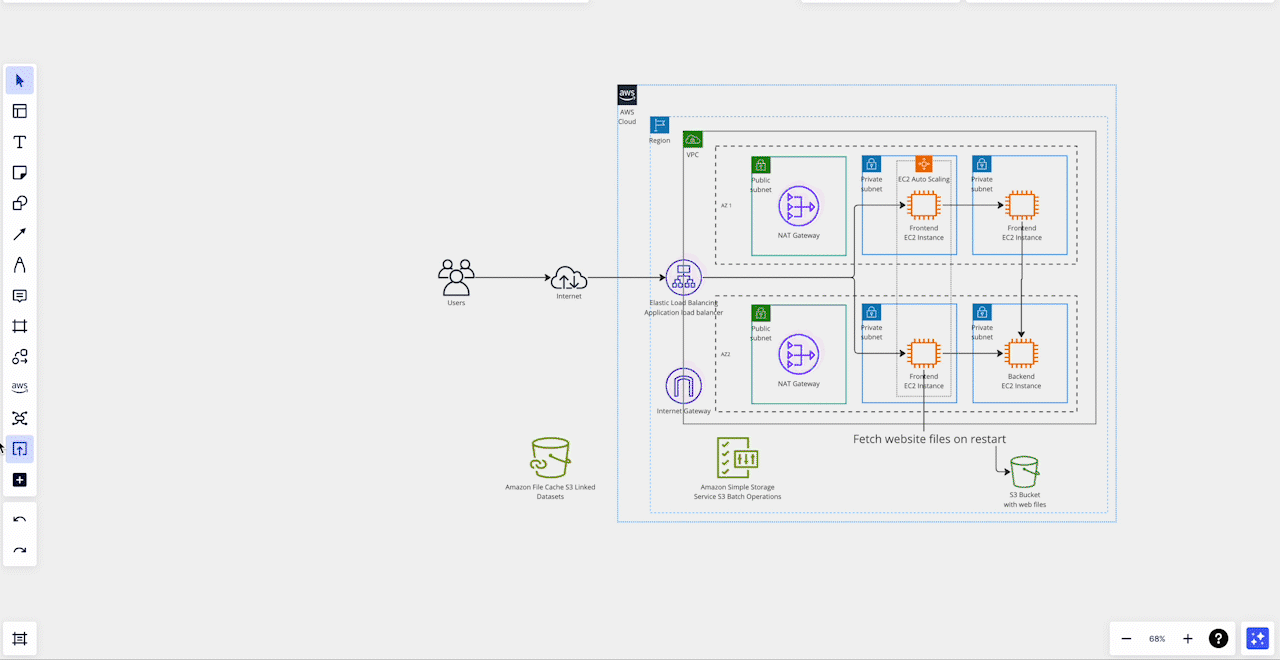Click the Upload tool in left toolbar

pyautogui.click(x=20, y=449)
